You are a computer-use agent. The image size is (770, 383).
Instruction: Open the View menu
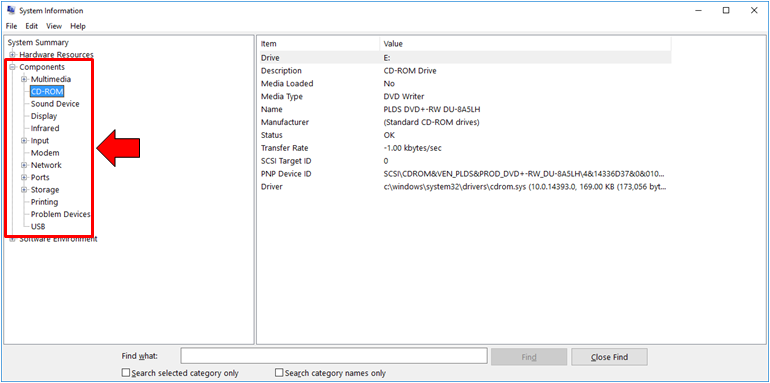(x=54, y=26)
